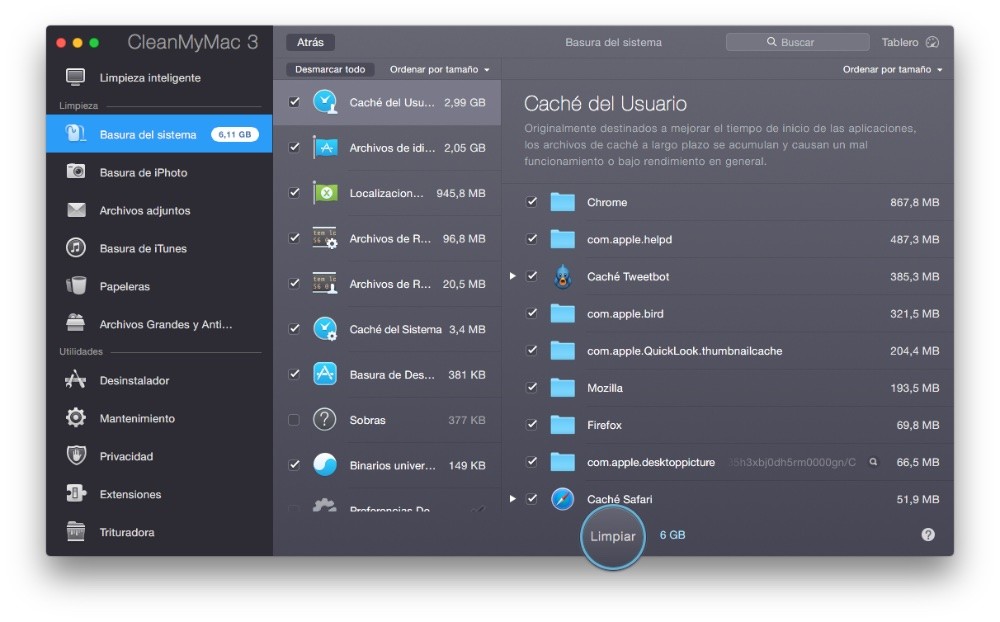The width and height of the screenshot is (1000, 622).
Task: Click the magnifier beside com.apple.desktoppicture path
Action: click(x=873, y=462)
